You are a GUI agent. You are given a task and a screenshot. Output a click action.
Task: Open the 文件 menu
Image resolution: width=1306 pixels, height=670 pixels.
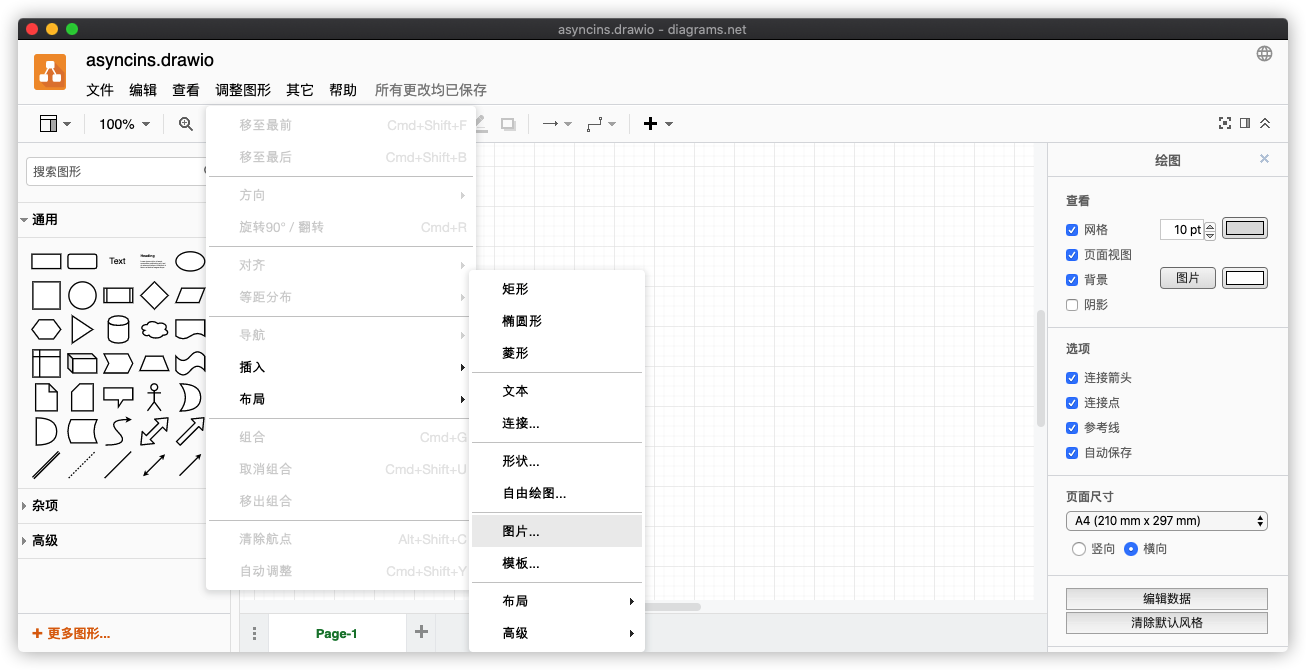[x=100, y=90]
